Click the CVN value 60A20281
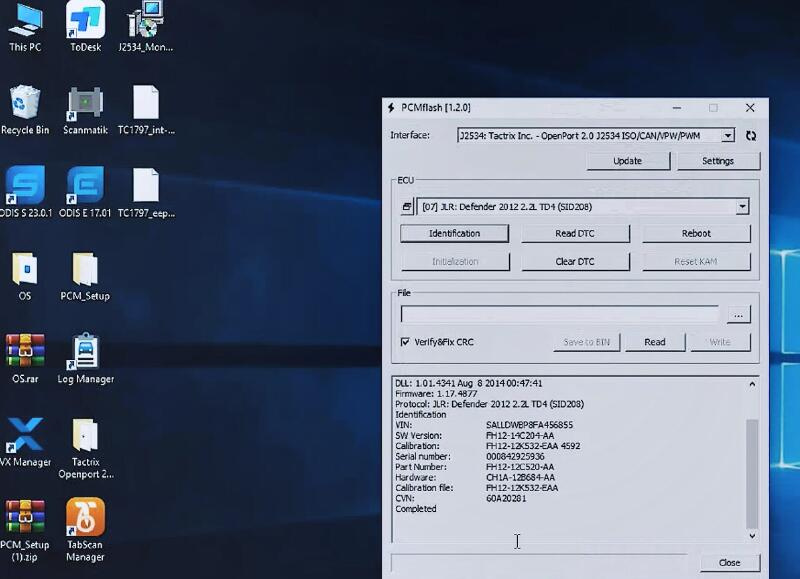Image resolution: width=800 pixels, height=579 pixels. (x=506, y=498)
